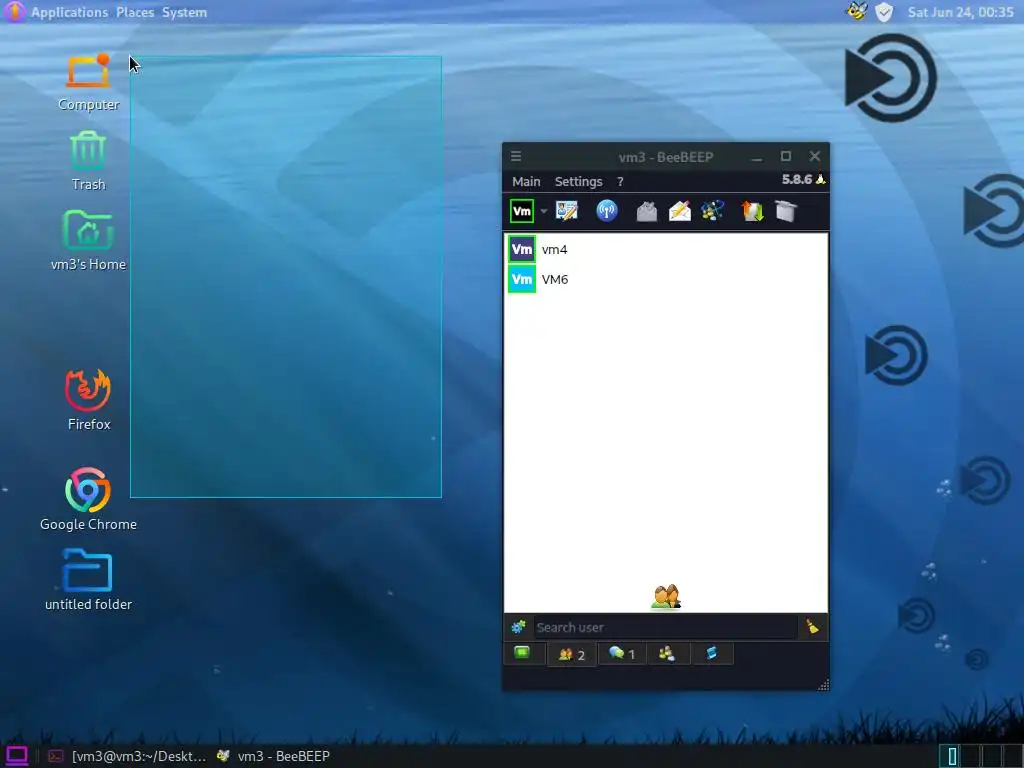This screenshot has width=1024, height=768.
Task: Select the first workspace in the switcher
Action: tap(952, 756)
